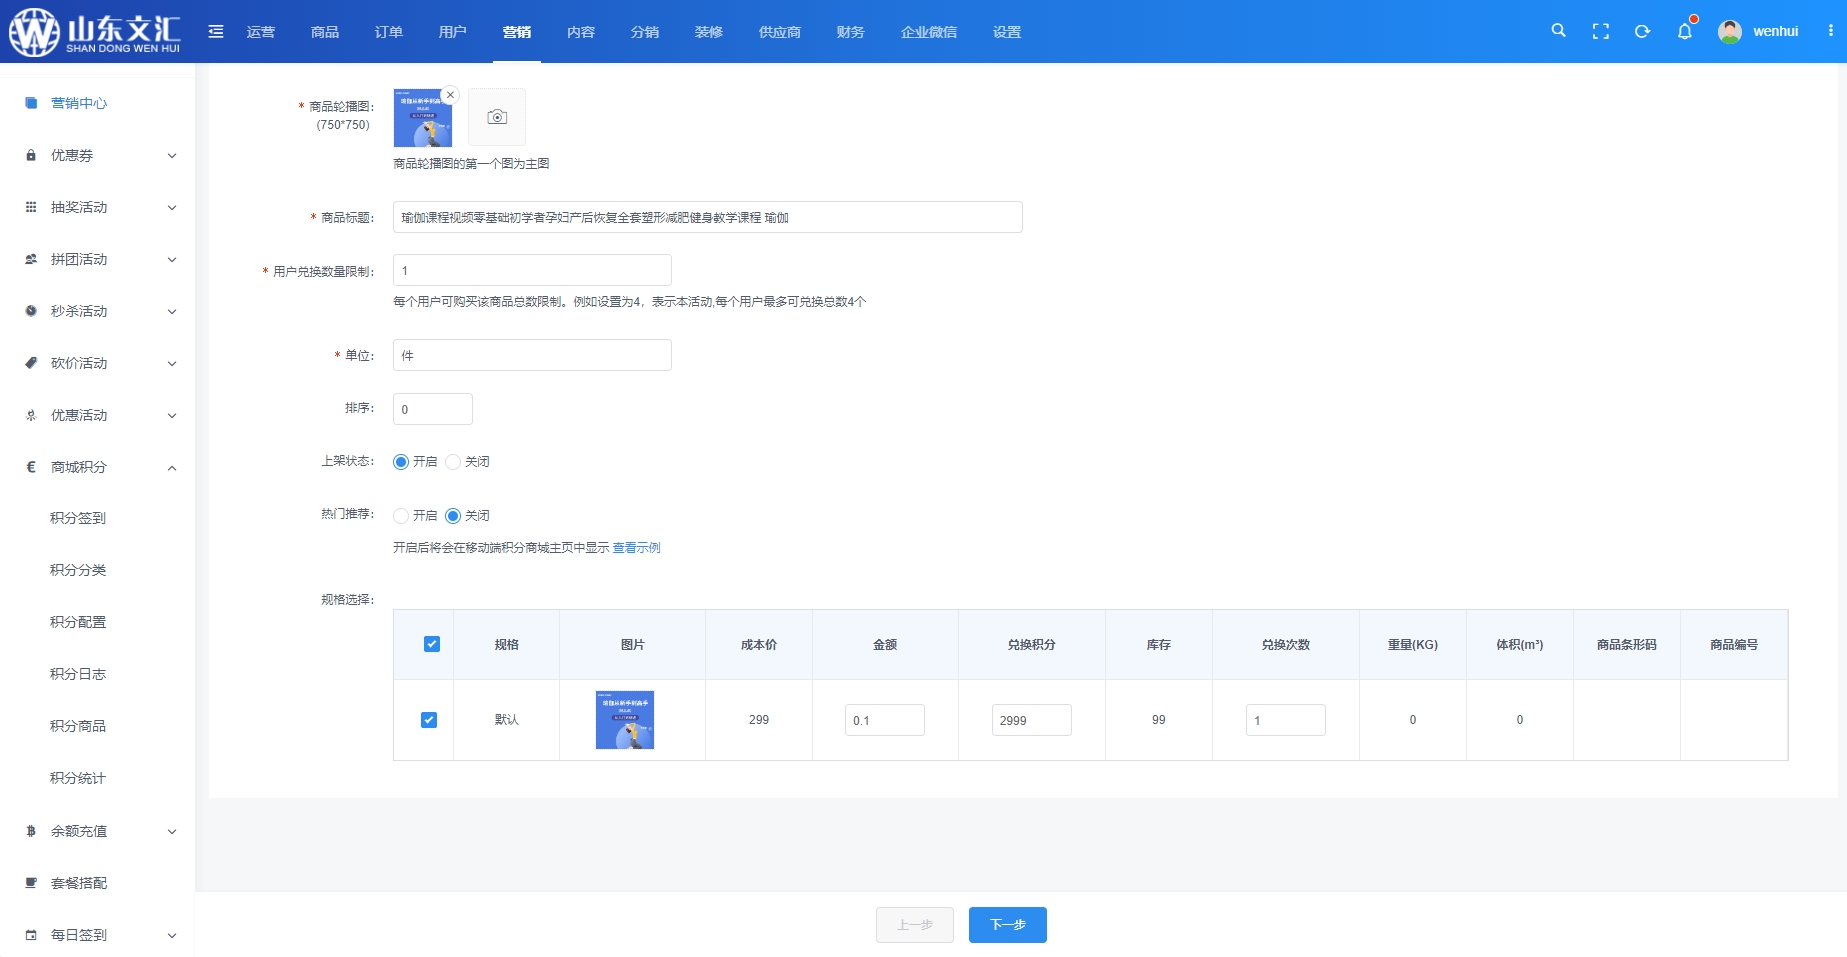Open the 分销 top menu
Screen dimensions: 1847x957
(645, 32)
